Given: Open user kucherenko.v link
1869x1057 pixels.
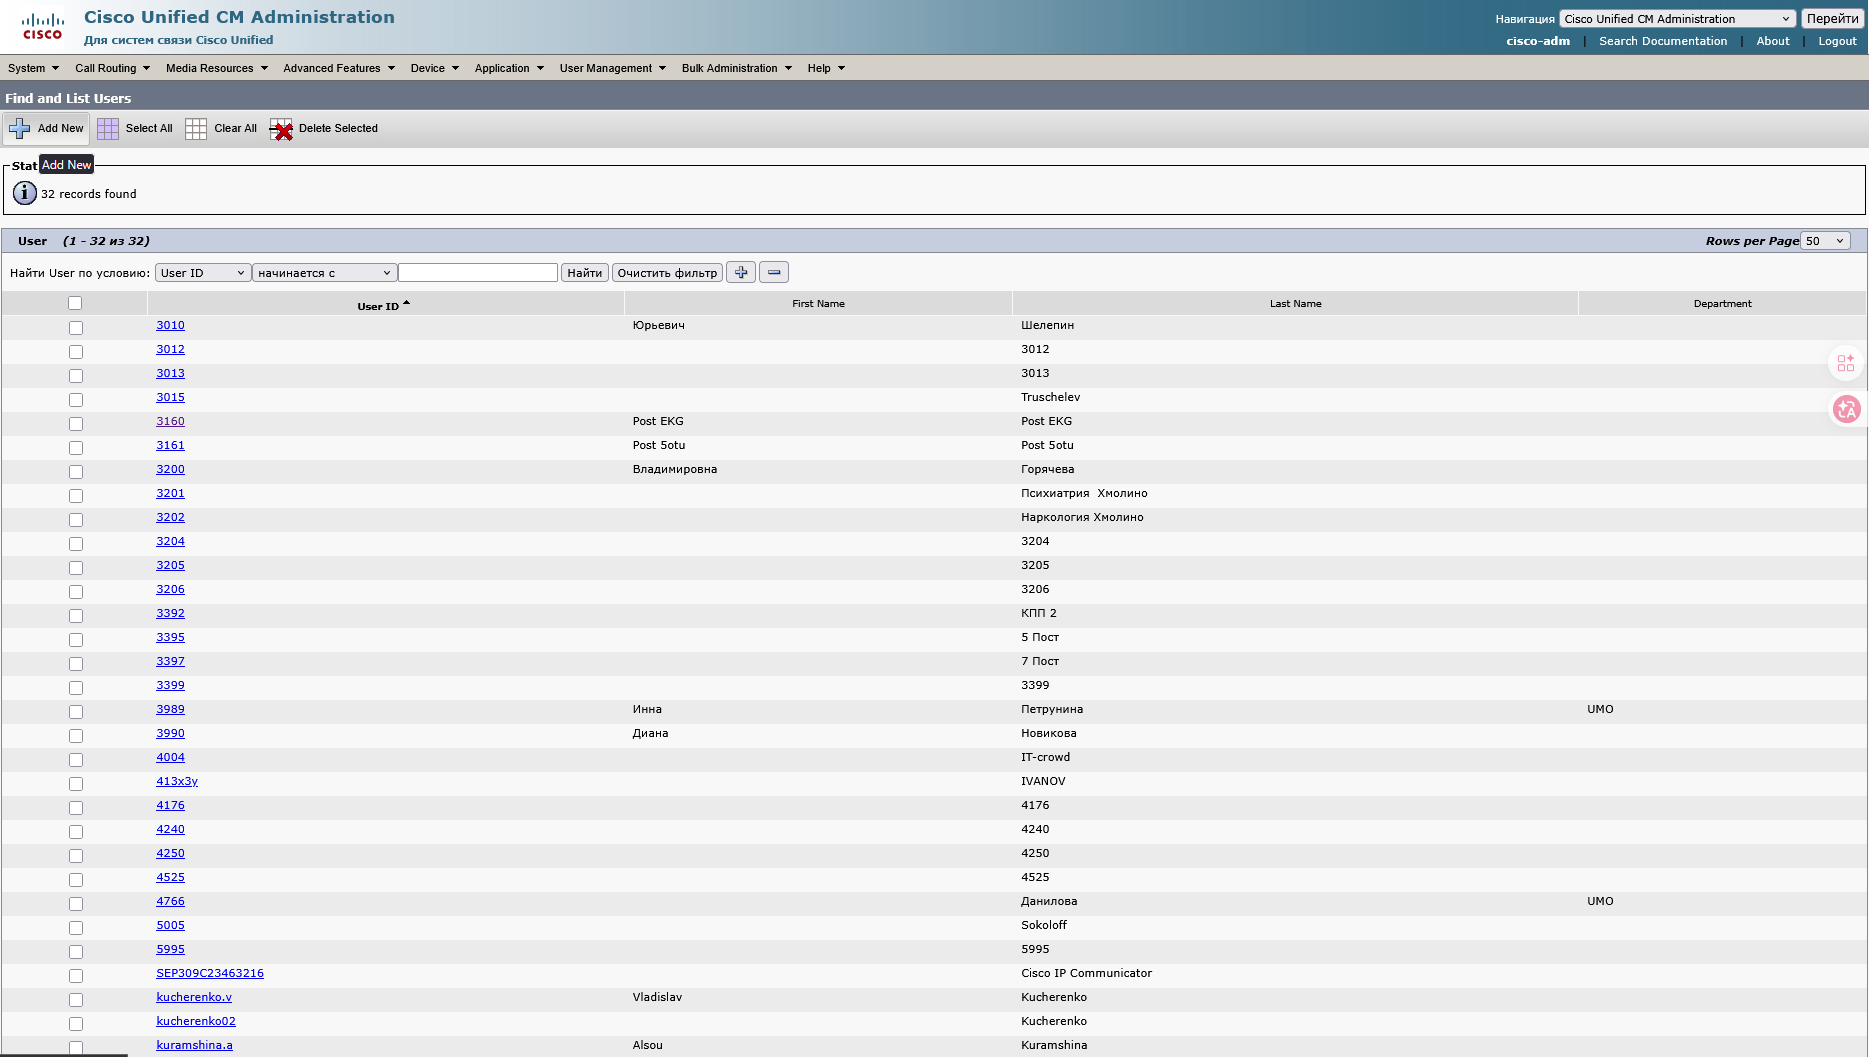Looking at the screenshot, I should [x=194, y=997].
